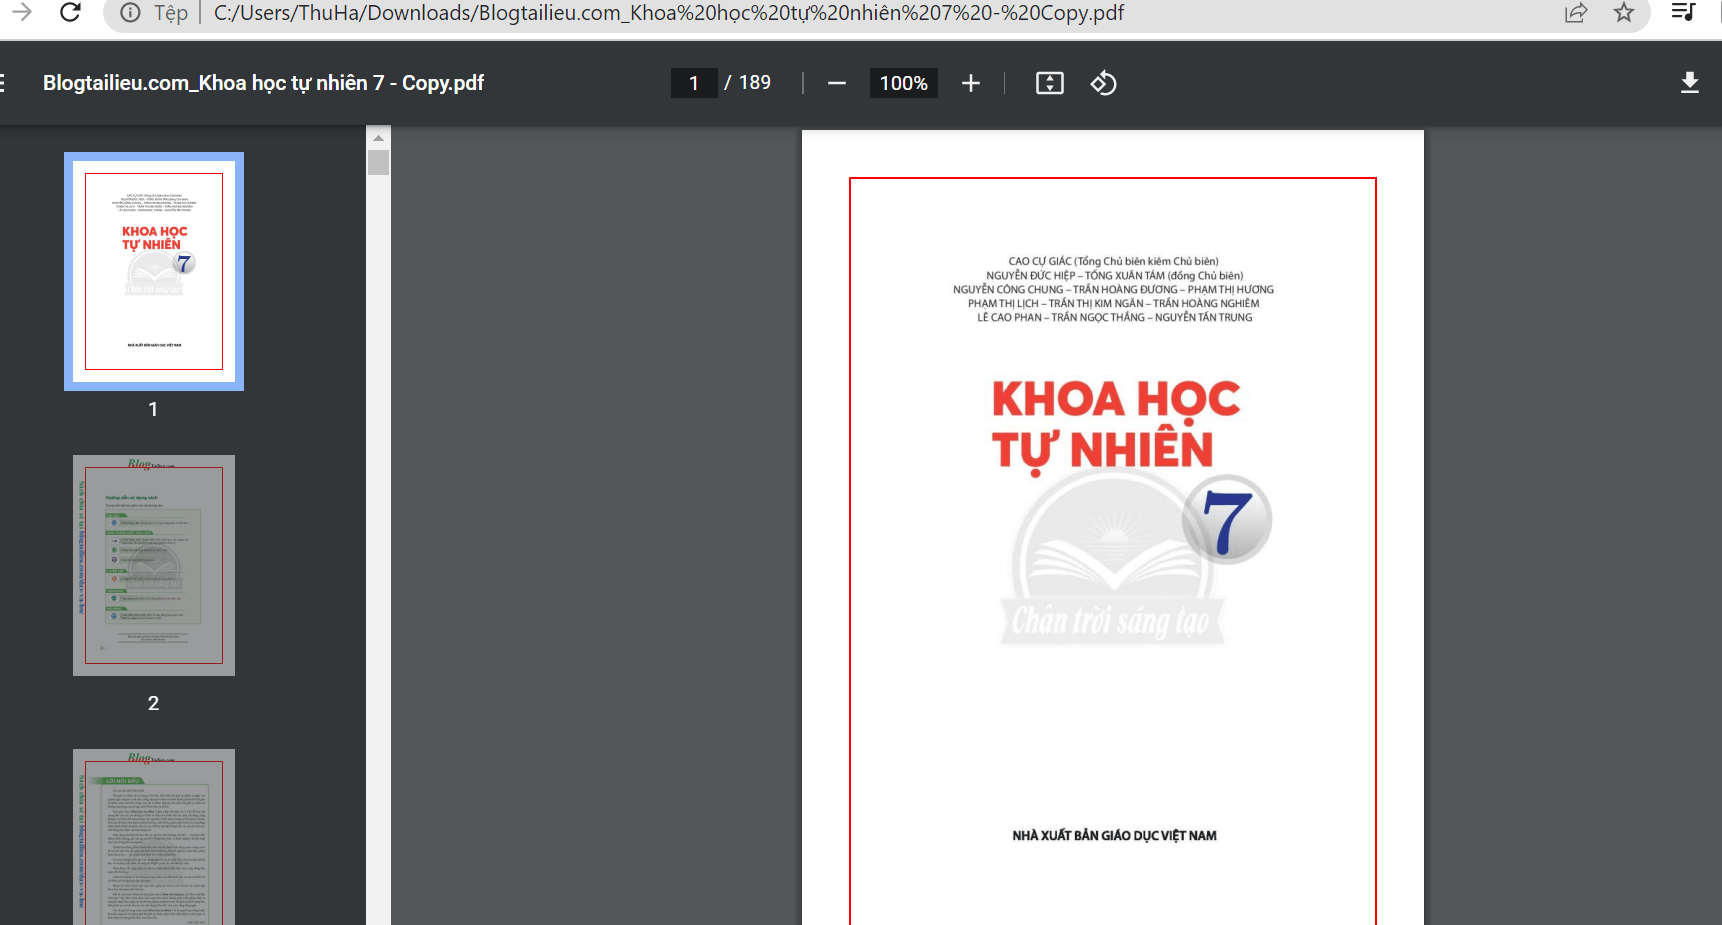Reload the page with the refresh icon
The image size is (1722, 925).
[x=70, y=12]
